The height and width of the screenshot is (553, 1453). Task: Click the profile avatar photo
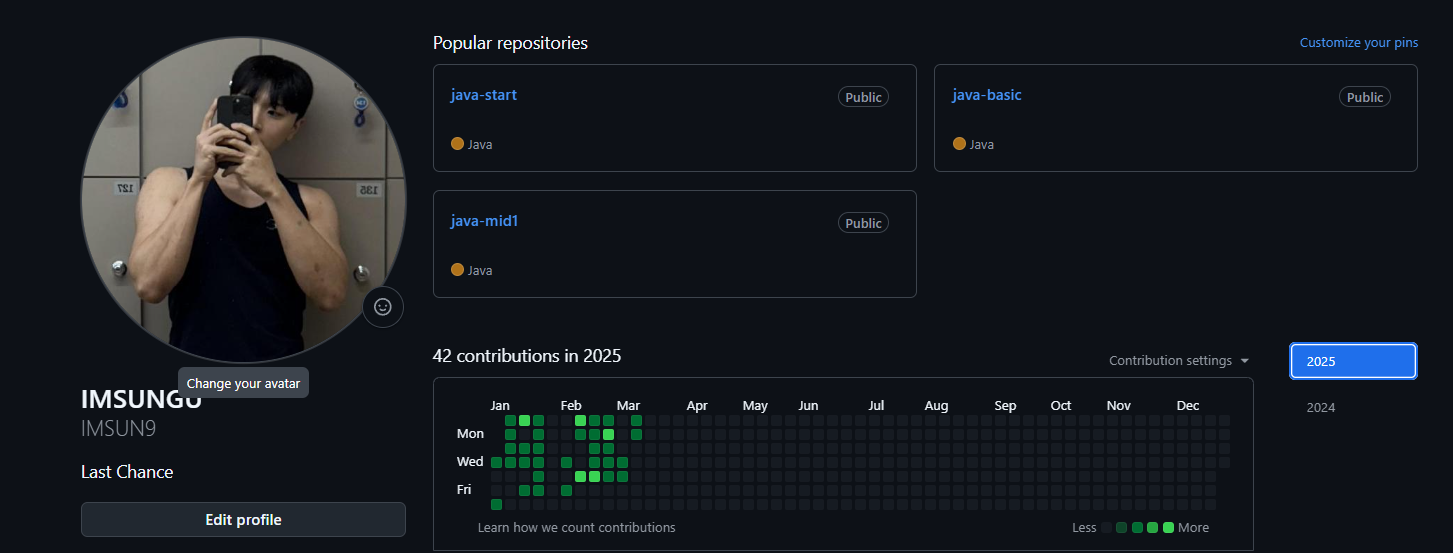click(243, 199)
